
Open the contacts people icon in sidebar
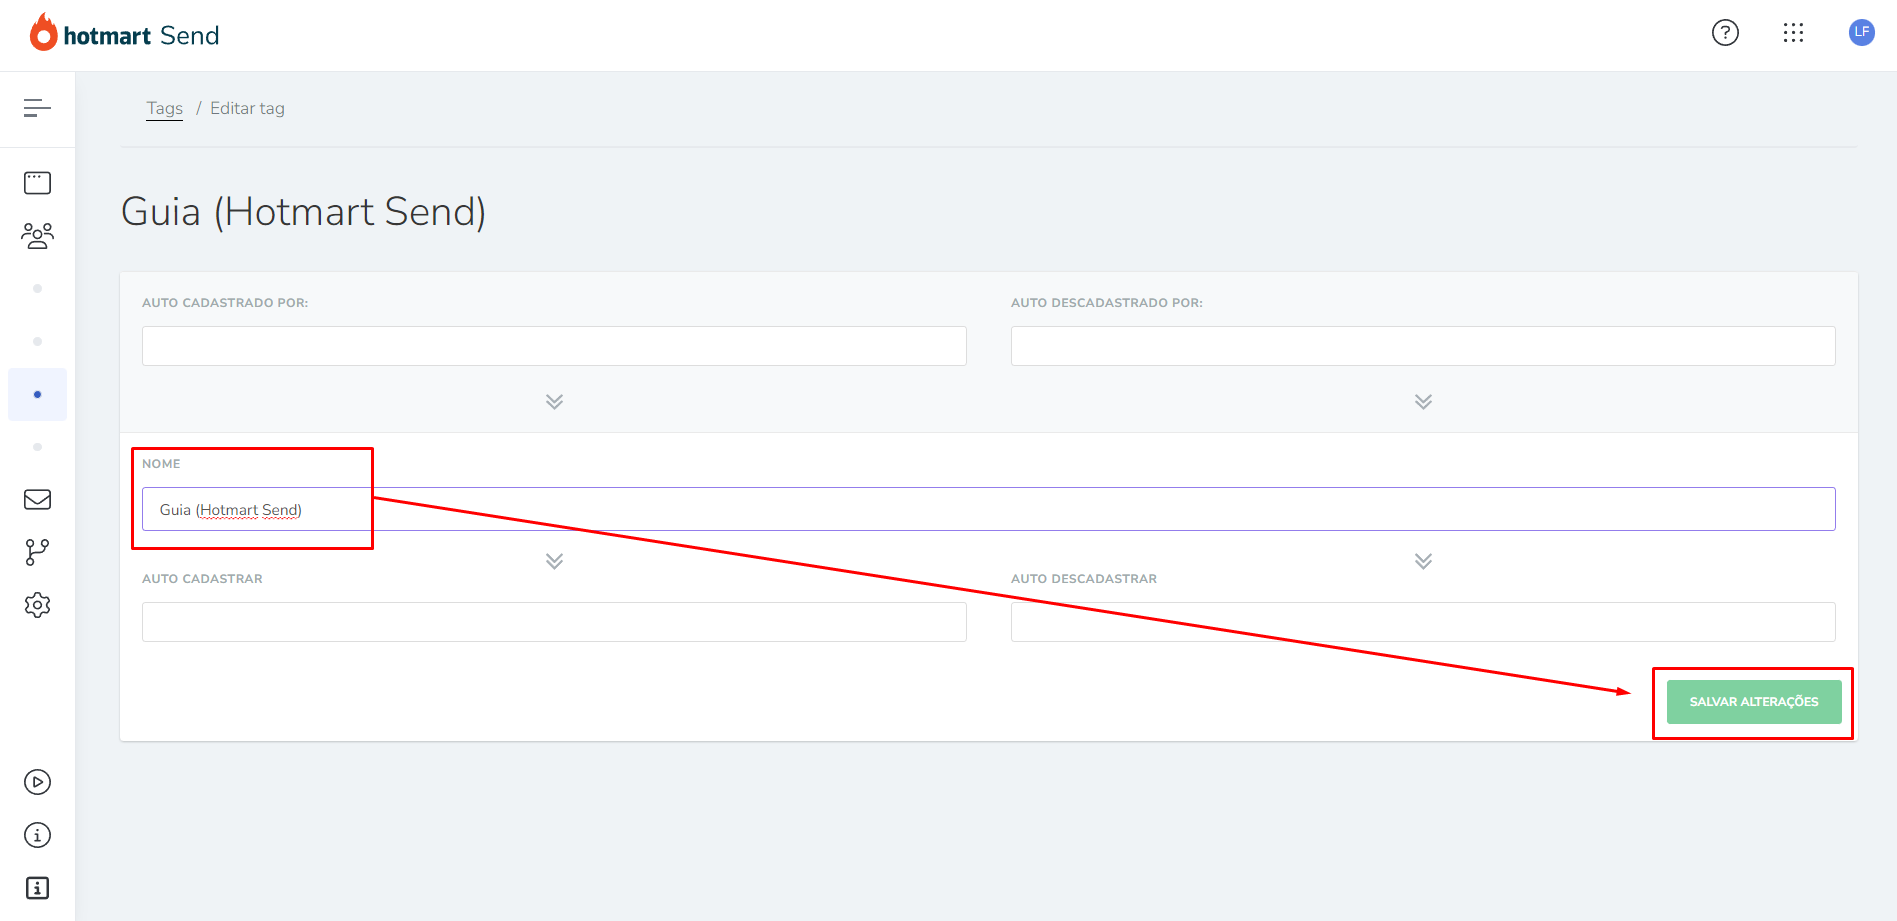37,236
